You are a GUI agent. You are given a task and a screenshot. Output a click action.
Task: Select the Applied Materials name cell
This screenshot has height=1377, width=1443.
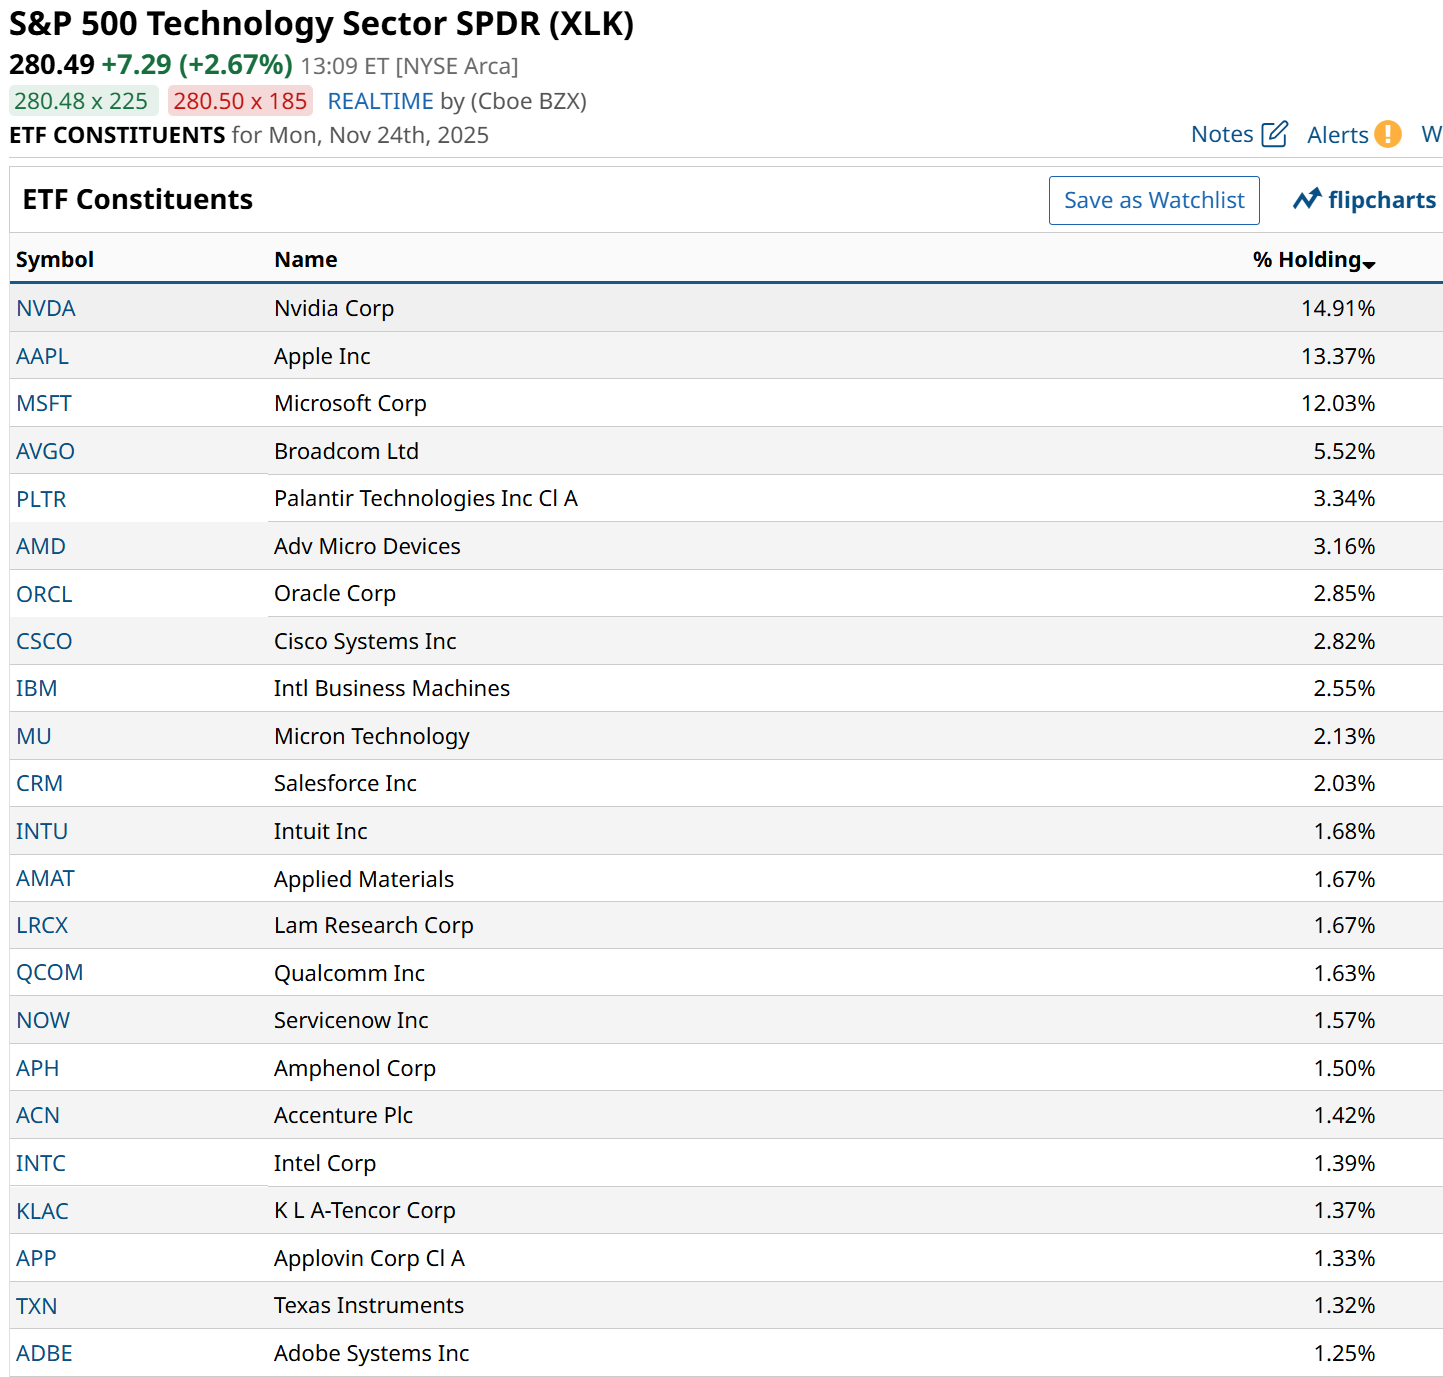click(364, 879)
